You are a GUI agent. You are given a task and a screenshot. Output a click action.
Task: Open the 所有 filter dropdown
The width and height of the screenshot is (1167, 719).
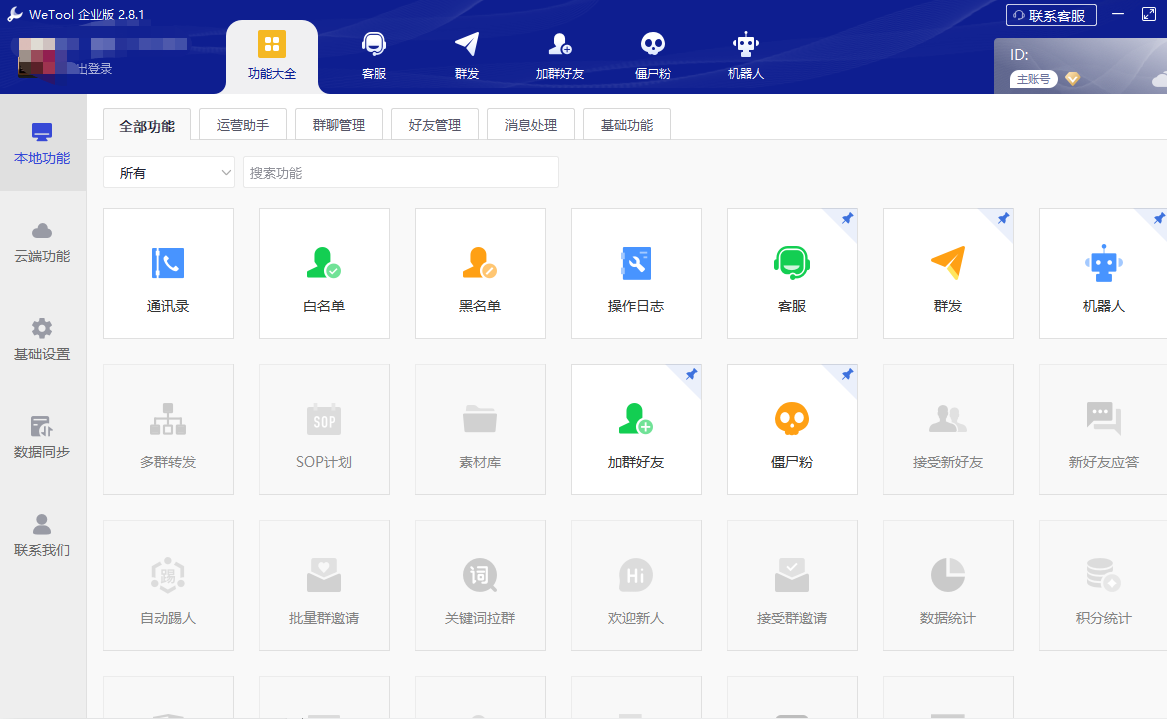[x=168, y=172]
